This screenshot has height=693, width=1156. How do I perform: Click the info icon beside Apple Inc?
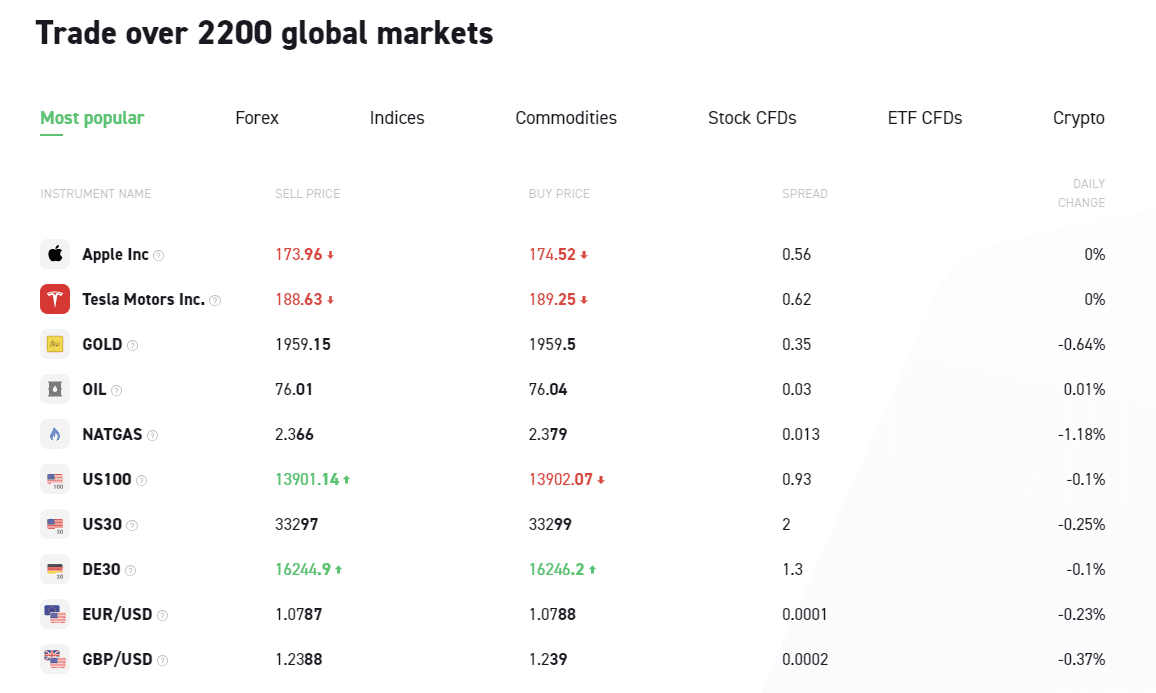(x=159, y=255)
